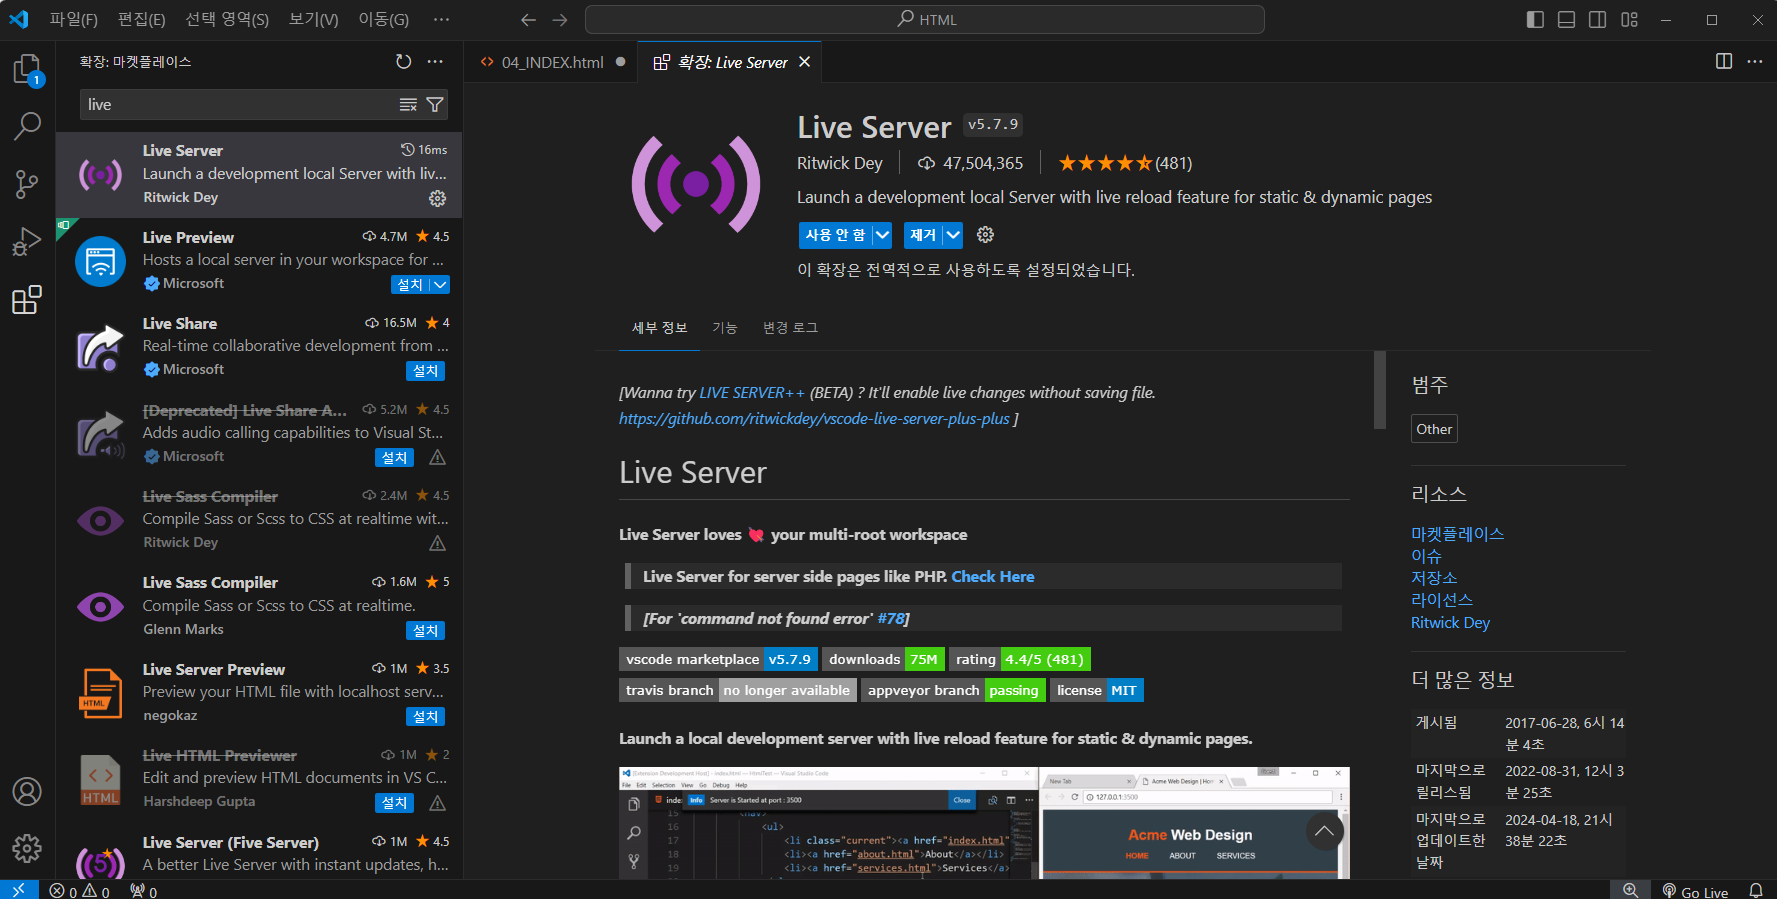
Task: Open the 마켓플레이스 resource link
Action: pyautogui.click(x=1457, y=534)
